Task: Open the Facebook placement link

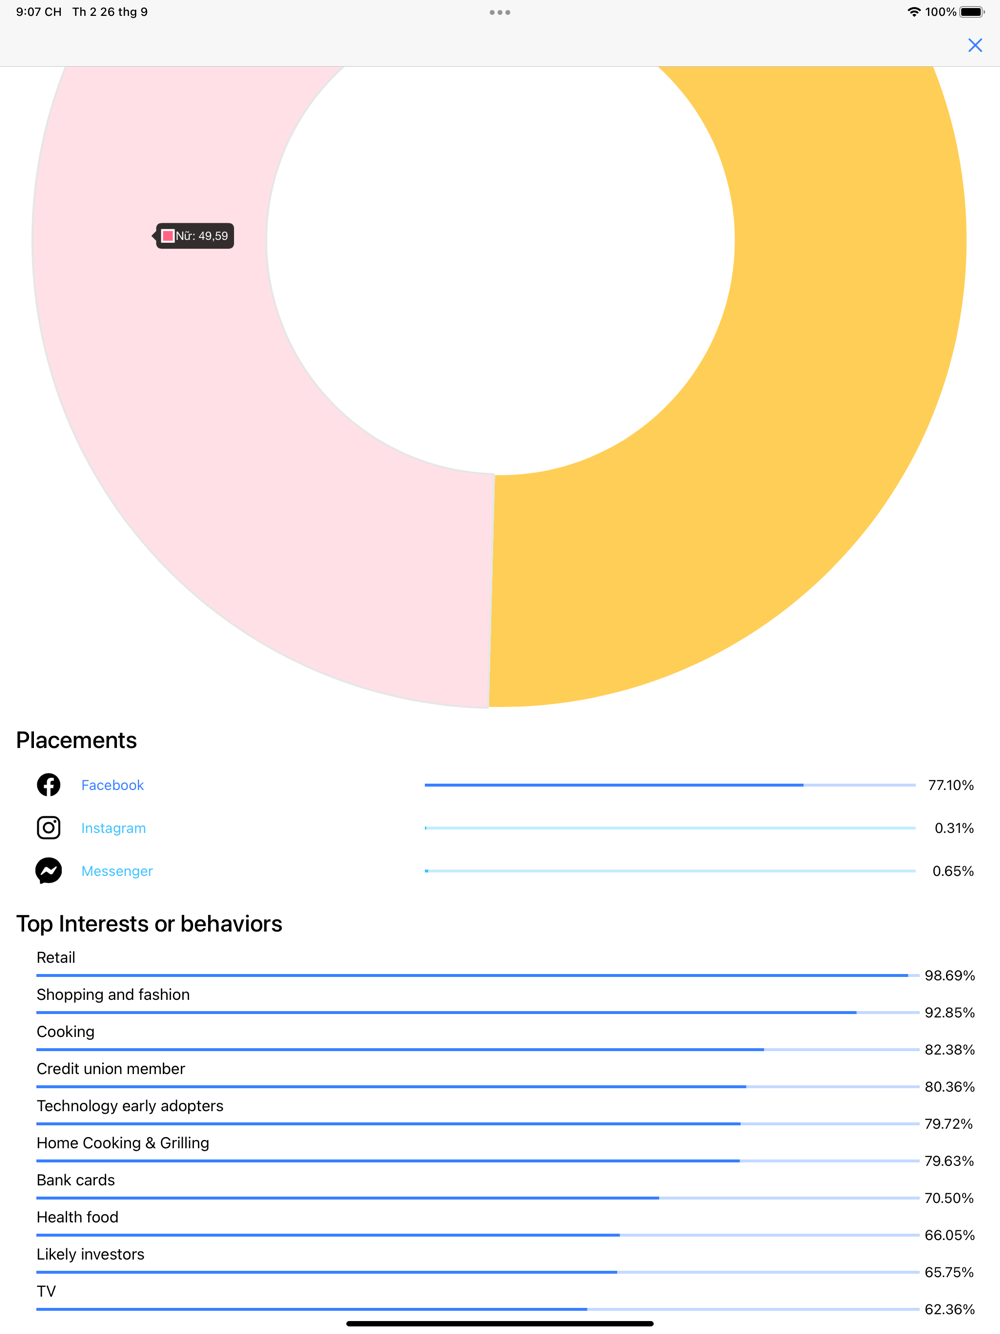Action: tap(112, 785)
